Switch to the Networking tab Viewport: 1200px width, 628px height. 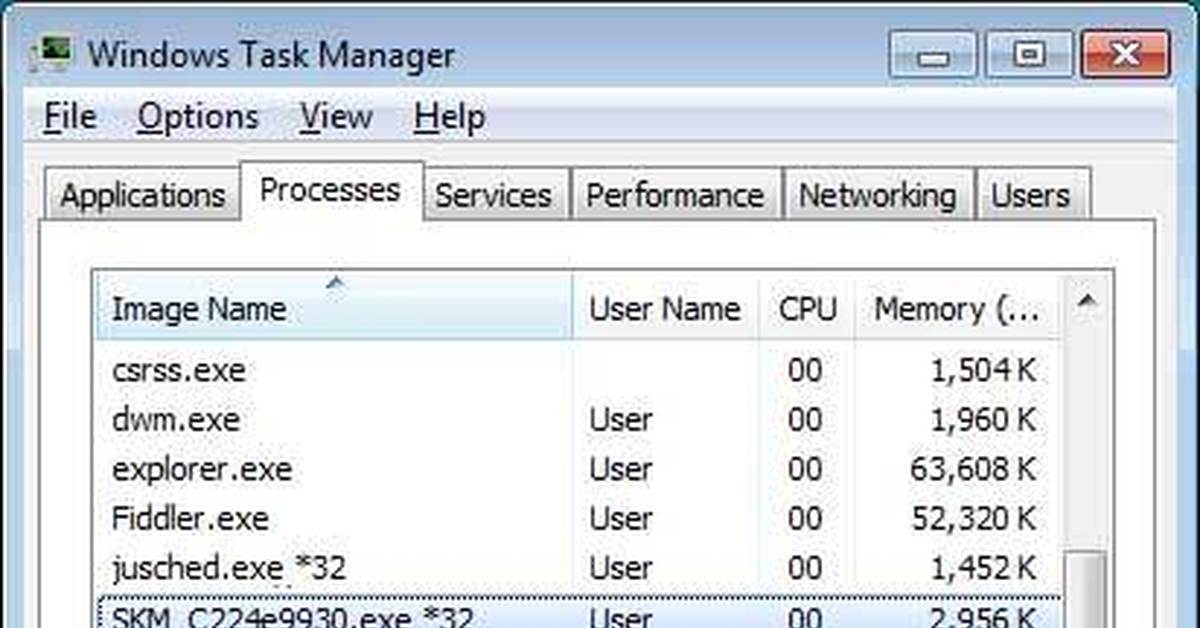876,195
